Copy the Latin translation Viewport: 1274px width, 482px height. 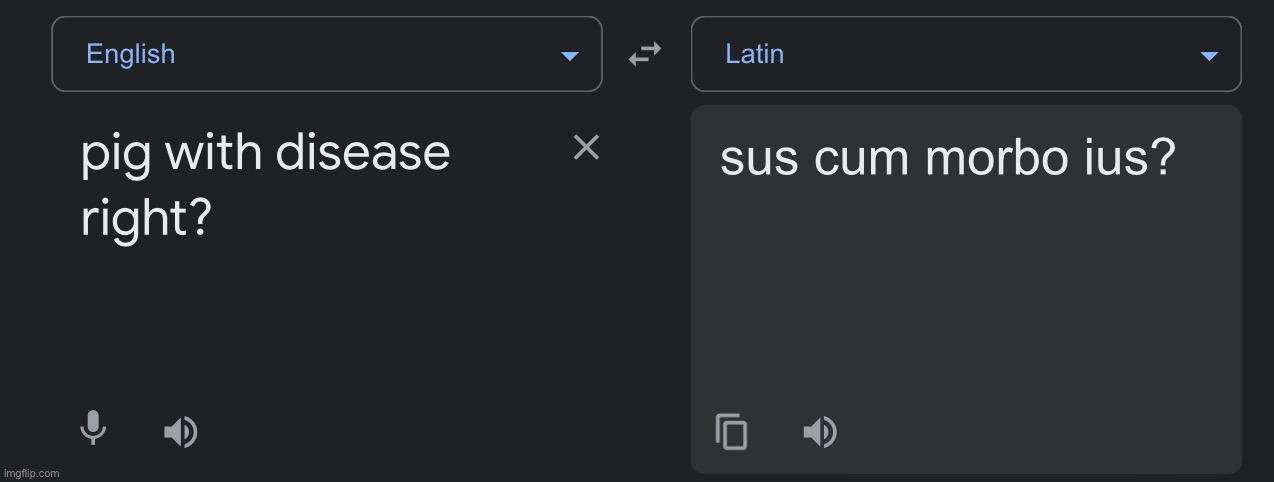(x=731, y=432)
